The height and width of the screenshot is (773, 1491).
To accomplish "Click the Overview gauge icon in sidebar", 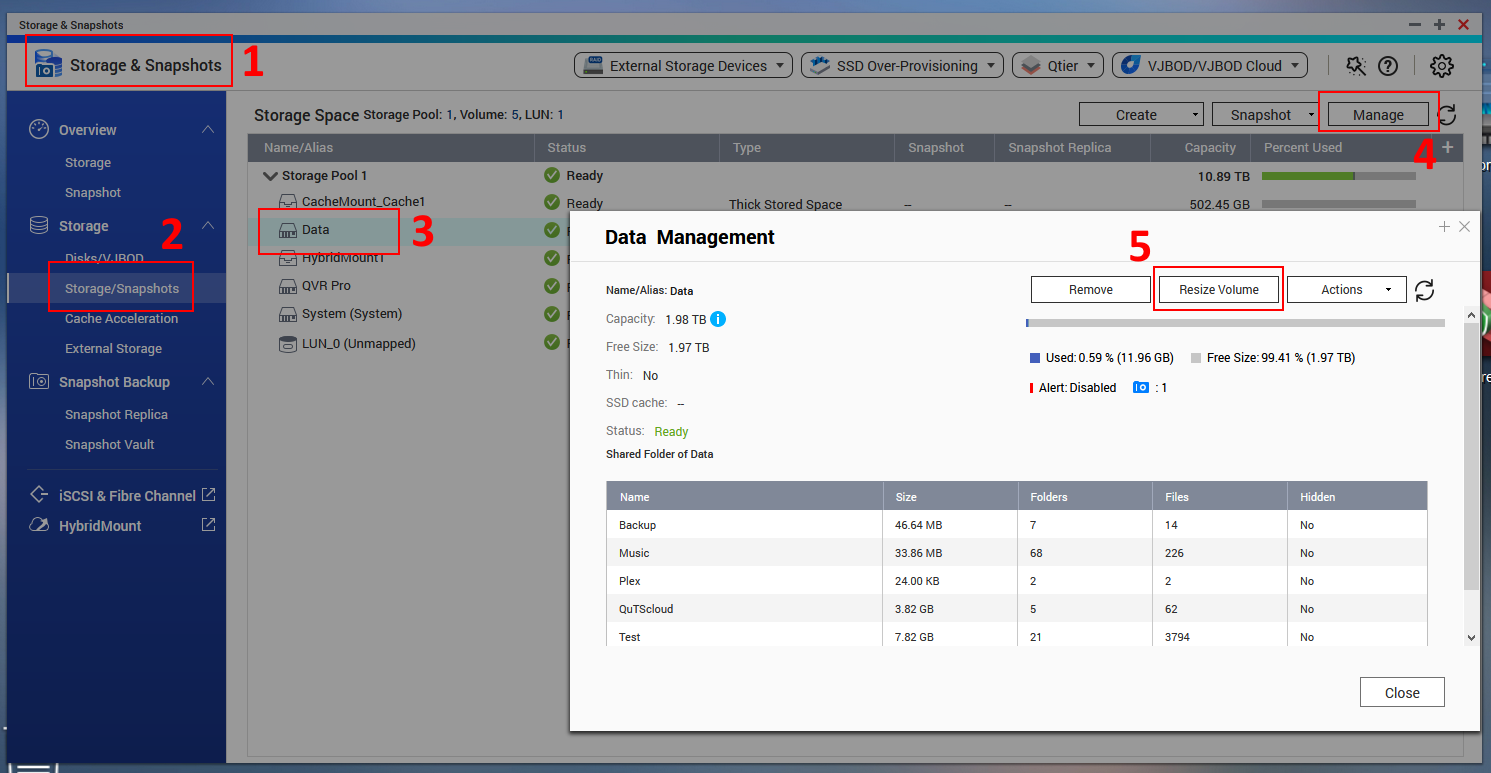I will point(39,130).
